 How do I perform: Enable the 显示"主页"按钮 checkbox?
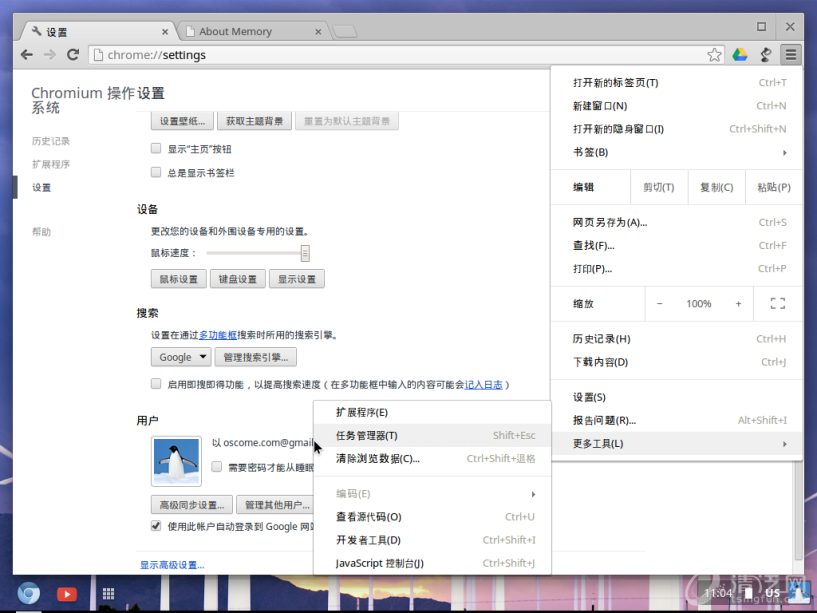[156, 148]
